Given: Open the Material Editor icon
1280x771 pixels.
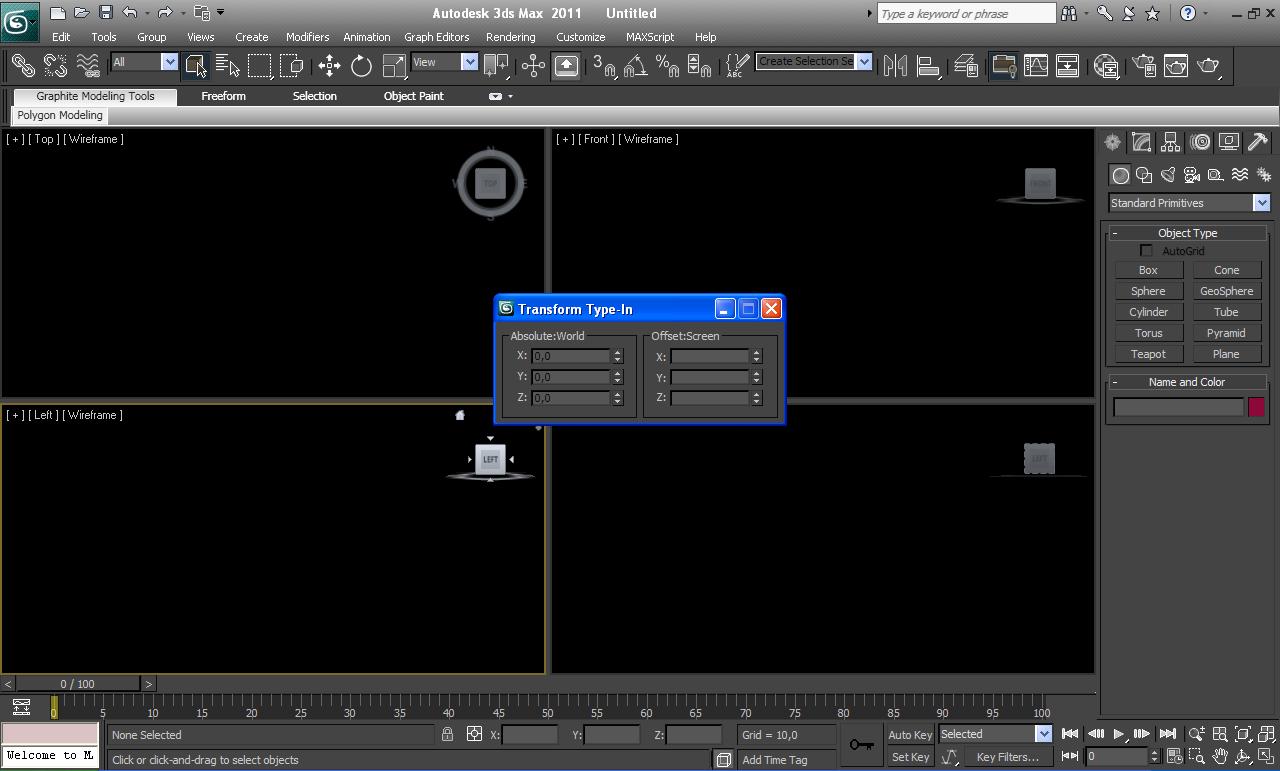Looking at the screenshot, I should point(1106,66).
